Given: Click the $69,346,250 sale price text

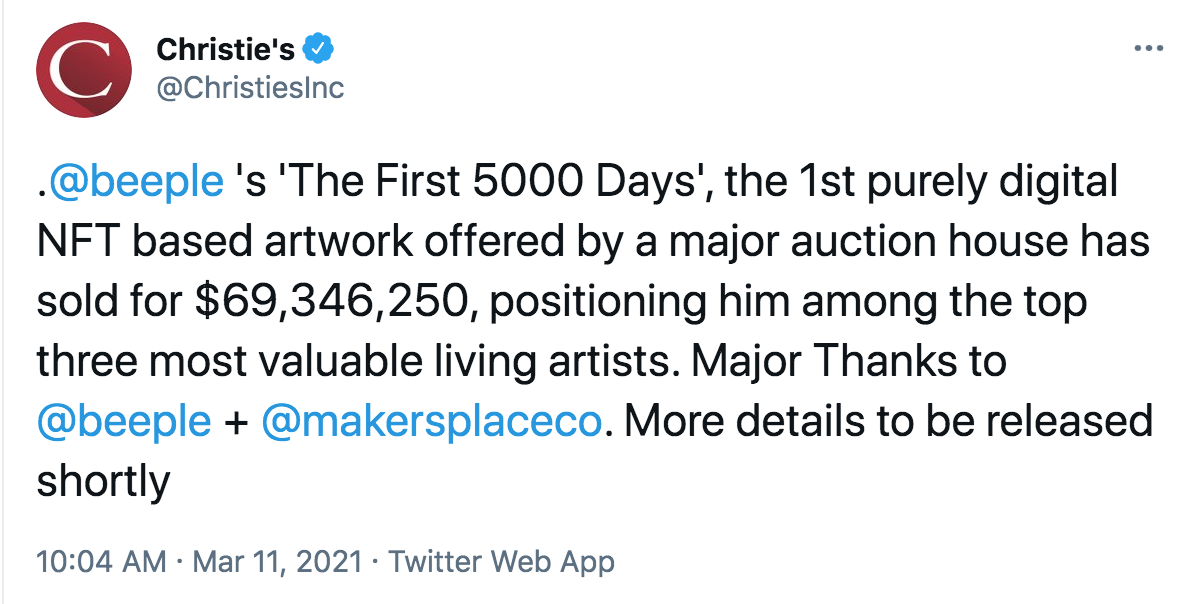Looking at the screenshot, I should click(328, 301).
